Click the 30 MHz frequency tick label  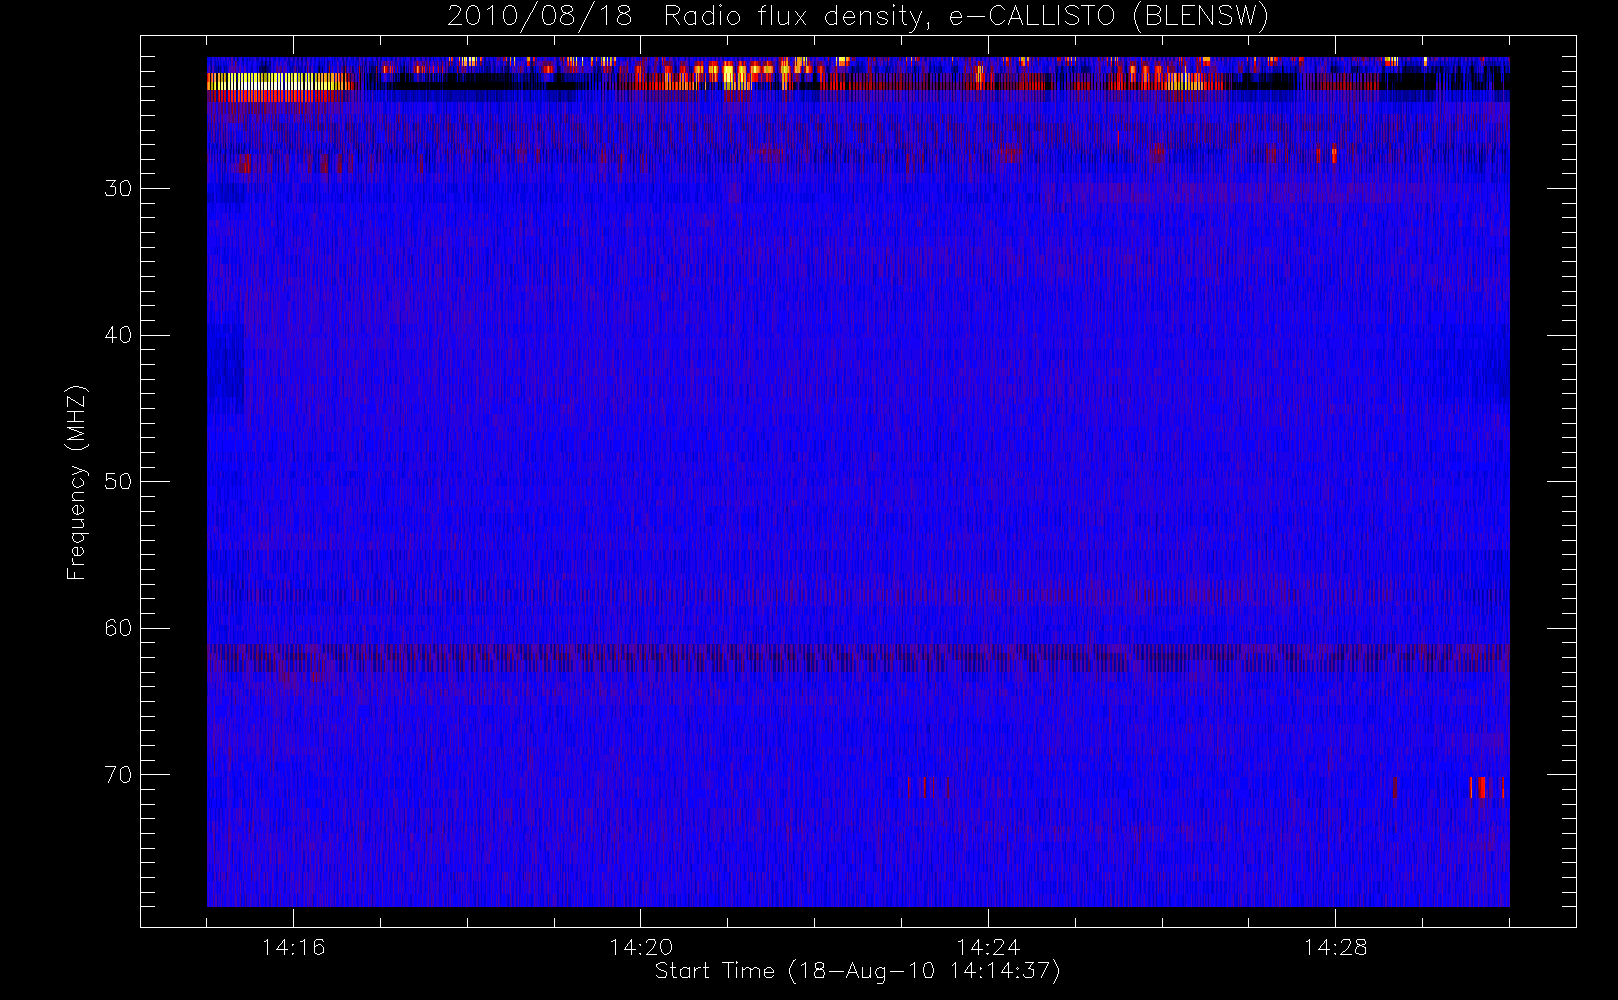(x=119, y=188)
